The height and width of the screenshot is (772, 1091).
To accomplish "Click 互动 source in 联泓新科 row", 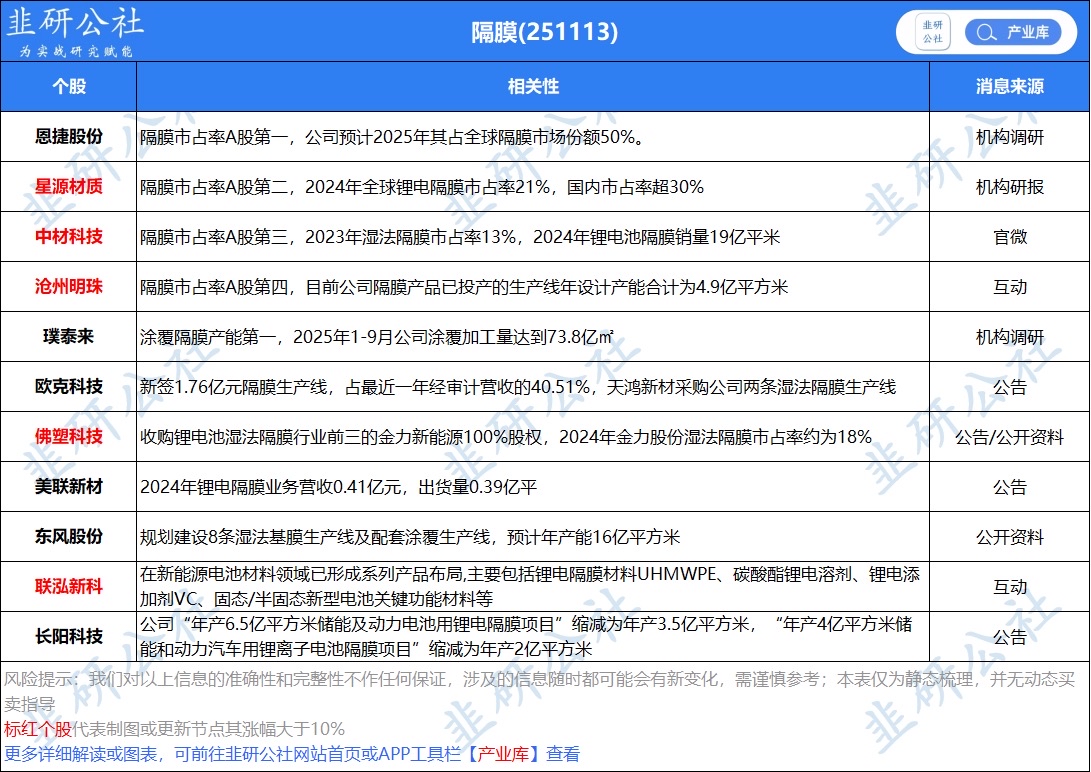I will coord(1010,587).
